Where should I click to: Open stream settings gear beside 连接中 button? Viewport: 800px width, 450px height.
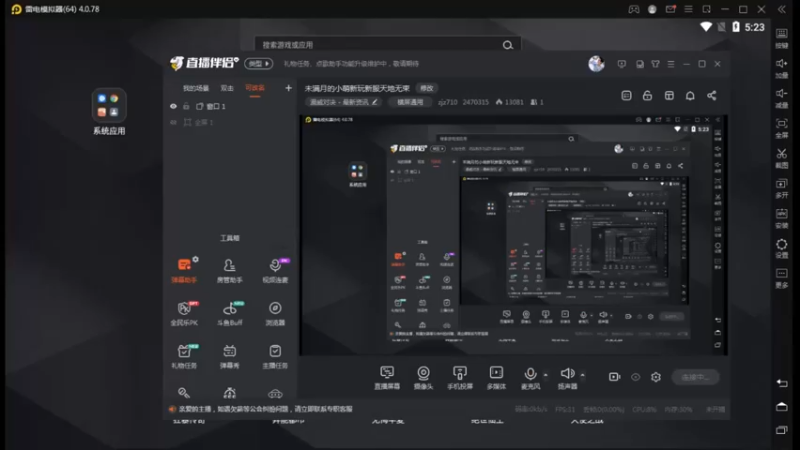pyautogui.click(x=656, y=377)
